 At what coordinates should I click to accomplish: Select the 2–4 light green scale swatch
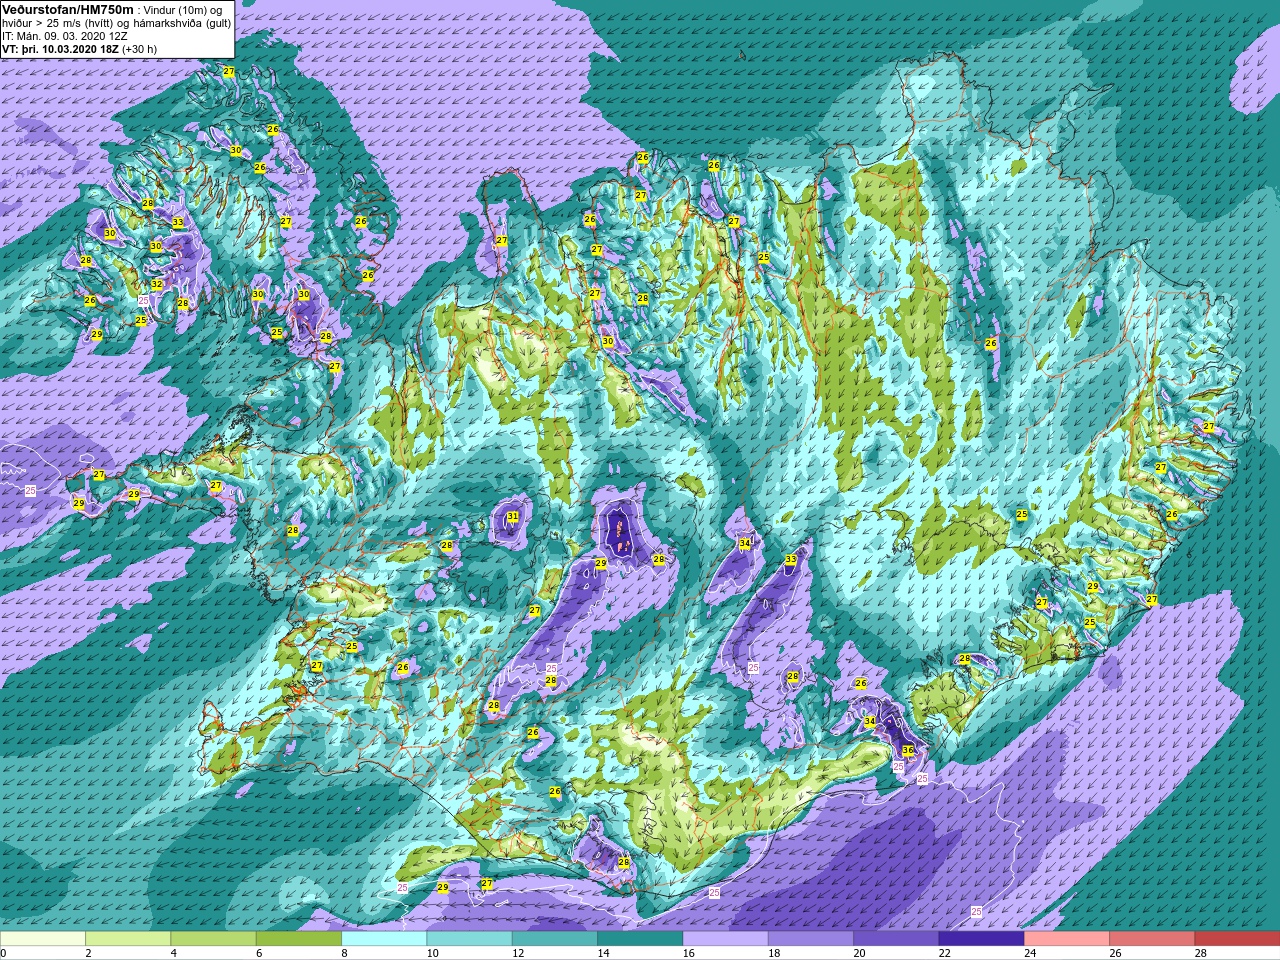[x=128, y=939]
